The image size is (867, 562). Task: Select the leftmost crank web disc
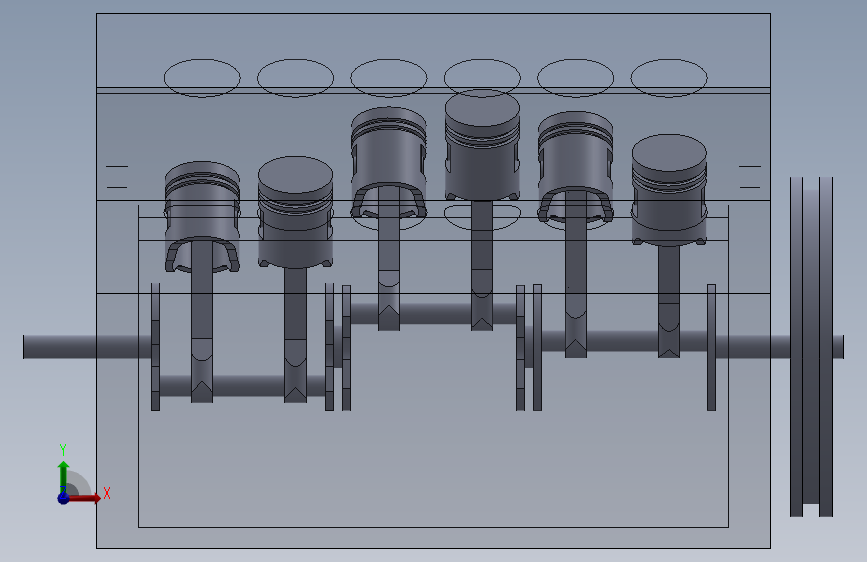pos(155,347)
